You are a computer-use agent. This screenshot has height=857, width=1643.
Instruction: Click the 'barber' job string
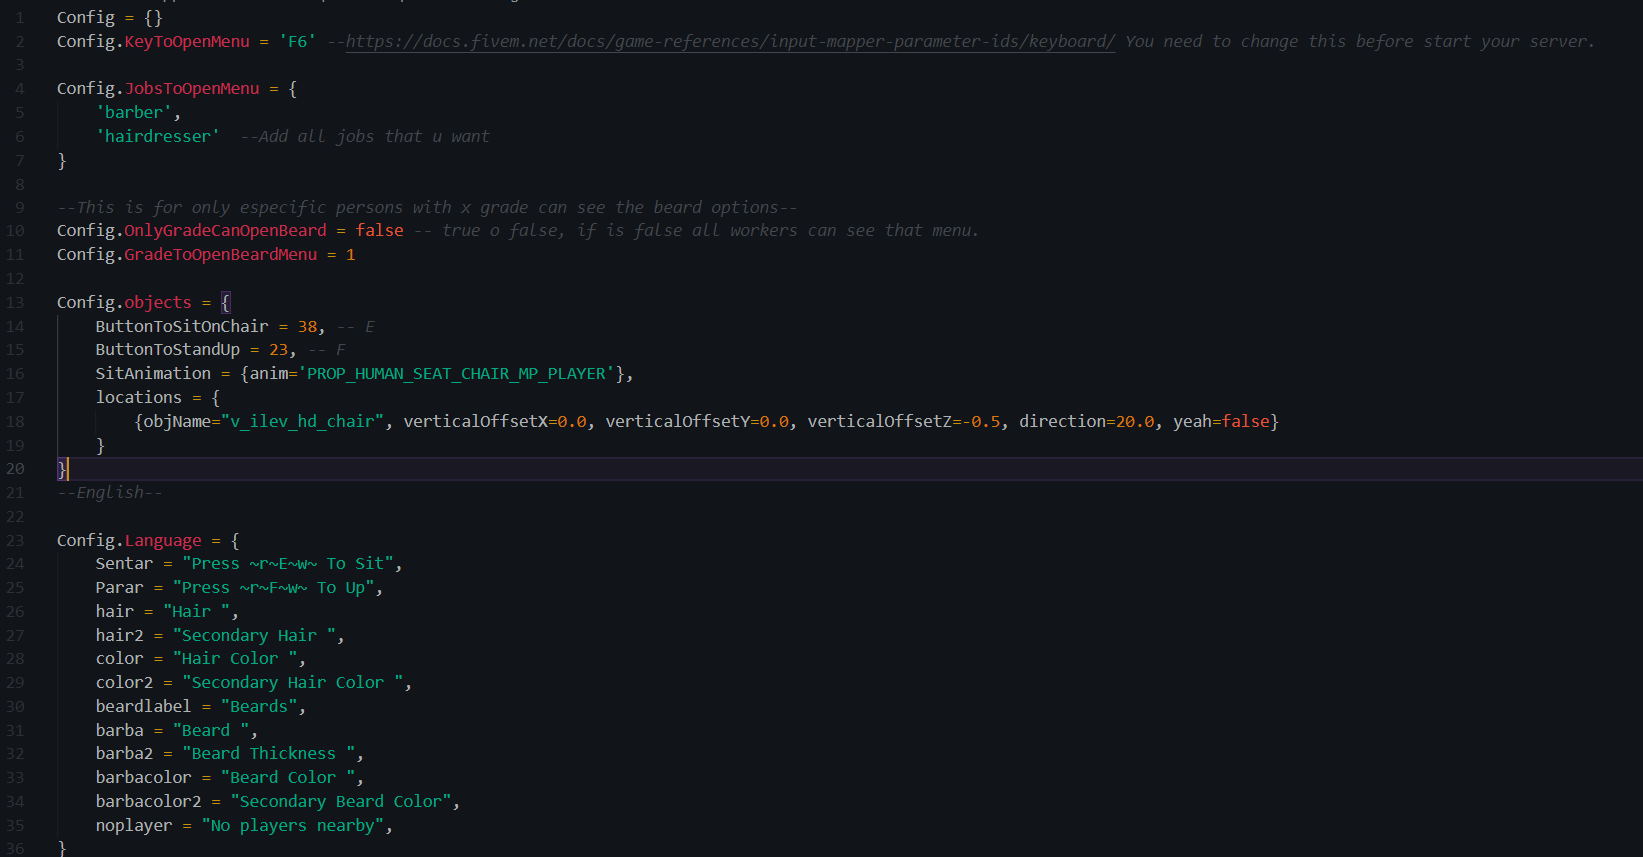133,113
